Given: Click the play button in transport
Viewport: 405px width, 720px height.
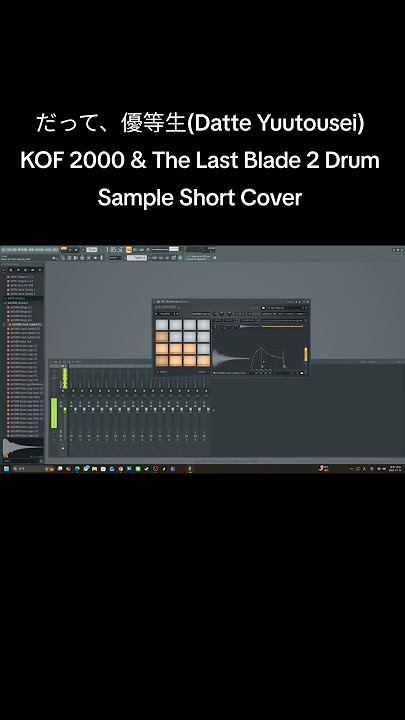Looking at the screenshot, I should click(70, 249).
